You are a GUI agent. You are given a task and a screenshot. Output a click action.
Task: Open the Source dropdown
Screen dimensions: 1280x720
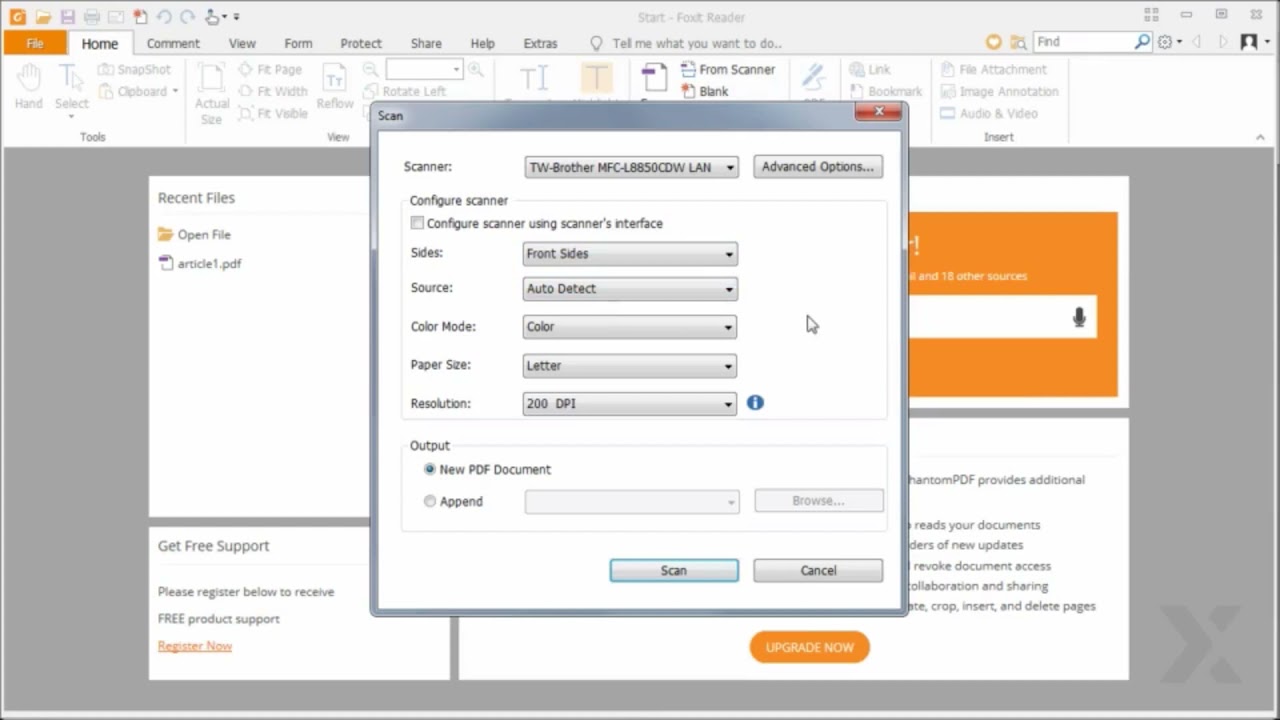[x=630, y=288]
